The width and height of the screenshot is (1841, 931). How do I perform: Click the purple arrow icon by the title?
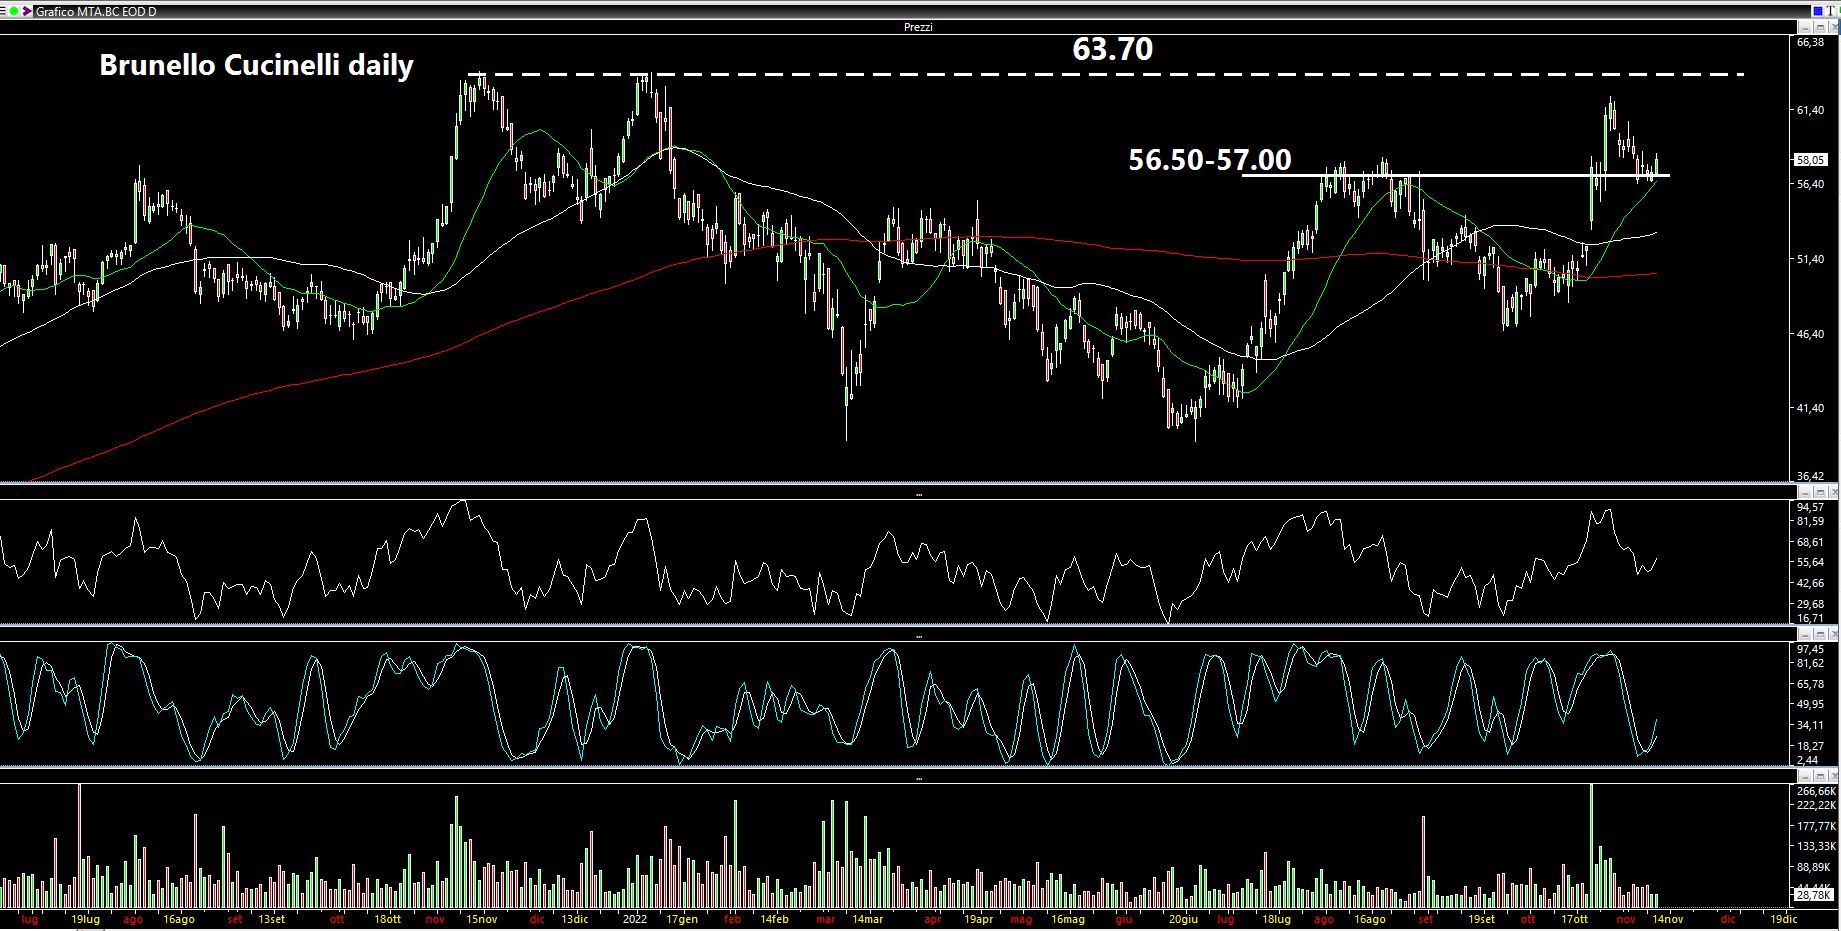tap(27, 11)
